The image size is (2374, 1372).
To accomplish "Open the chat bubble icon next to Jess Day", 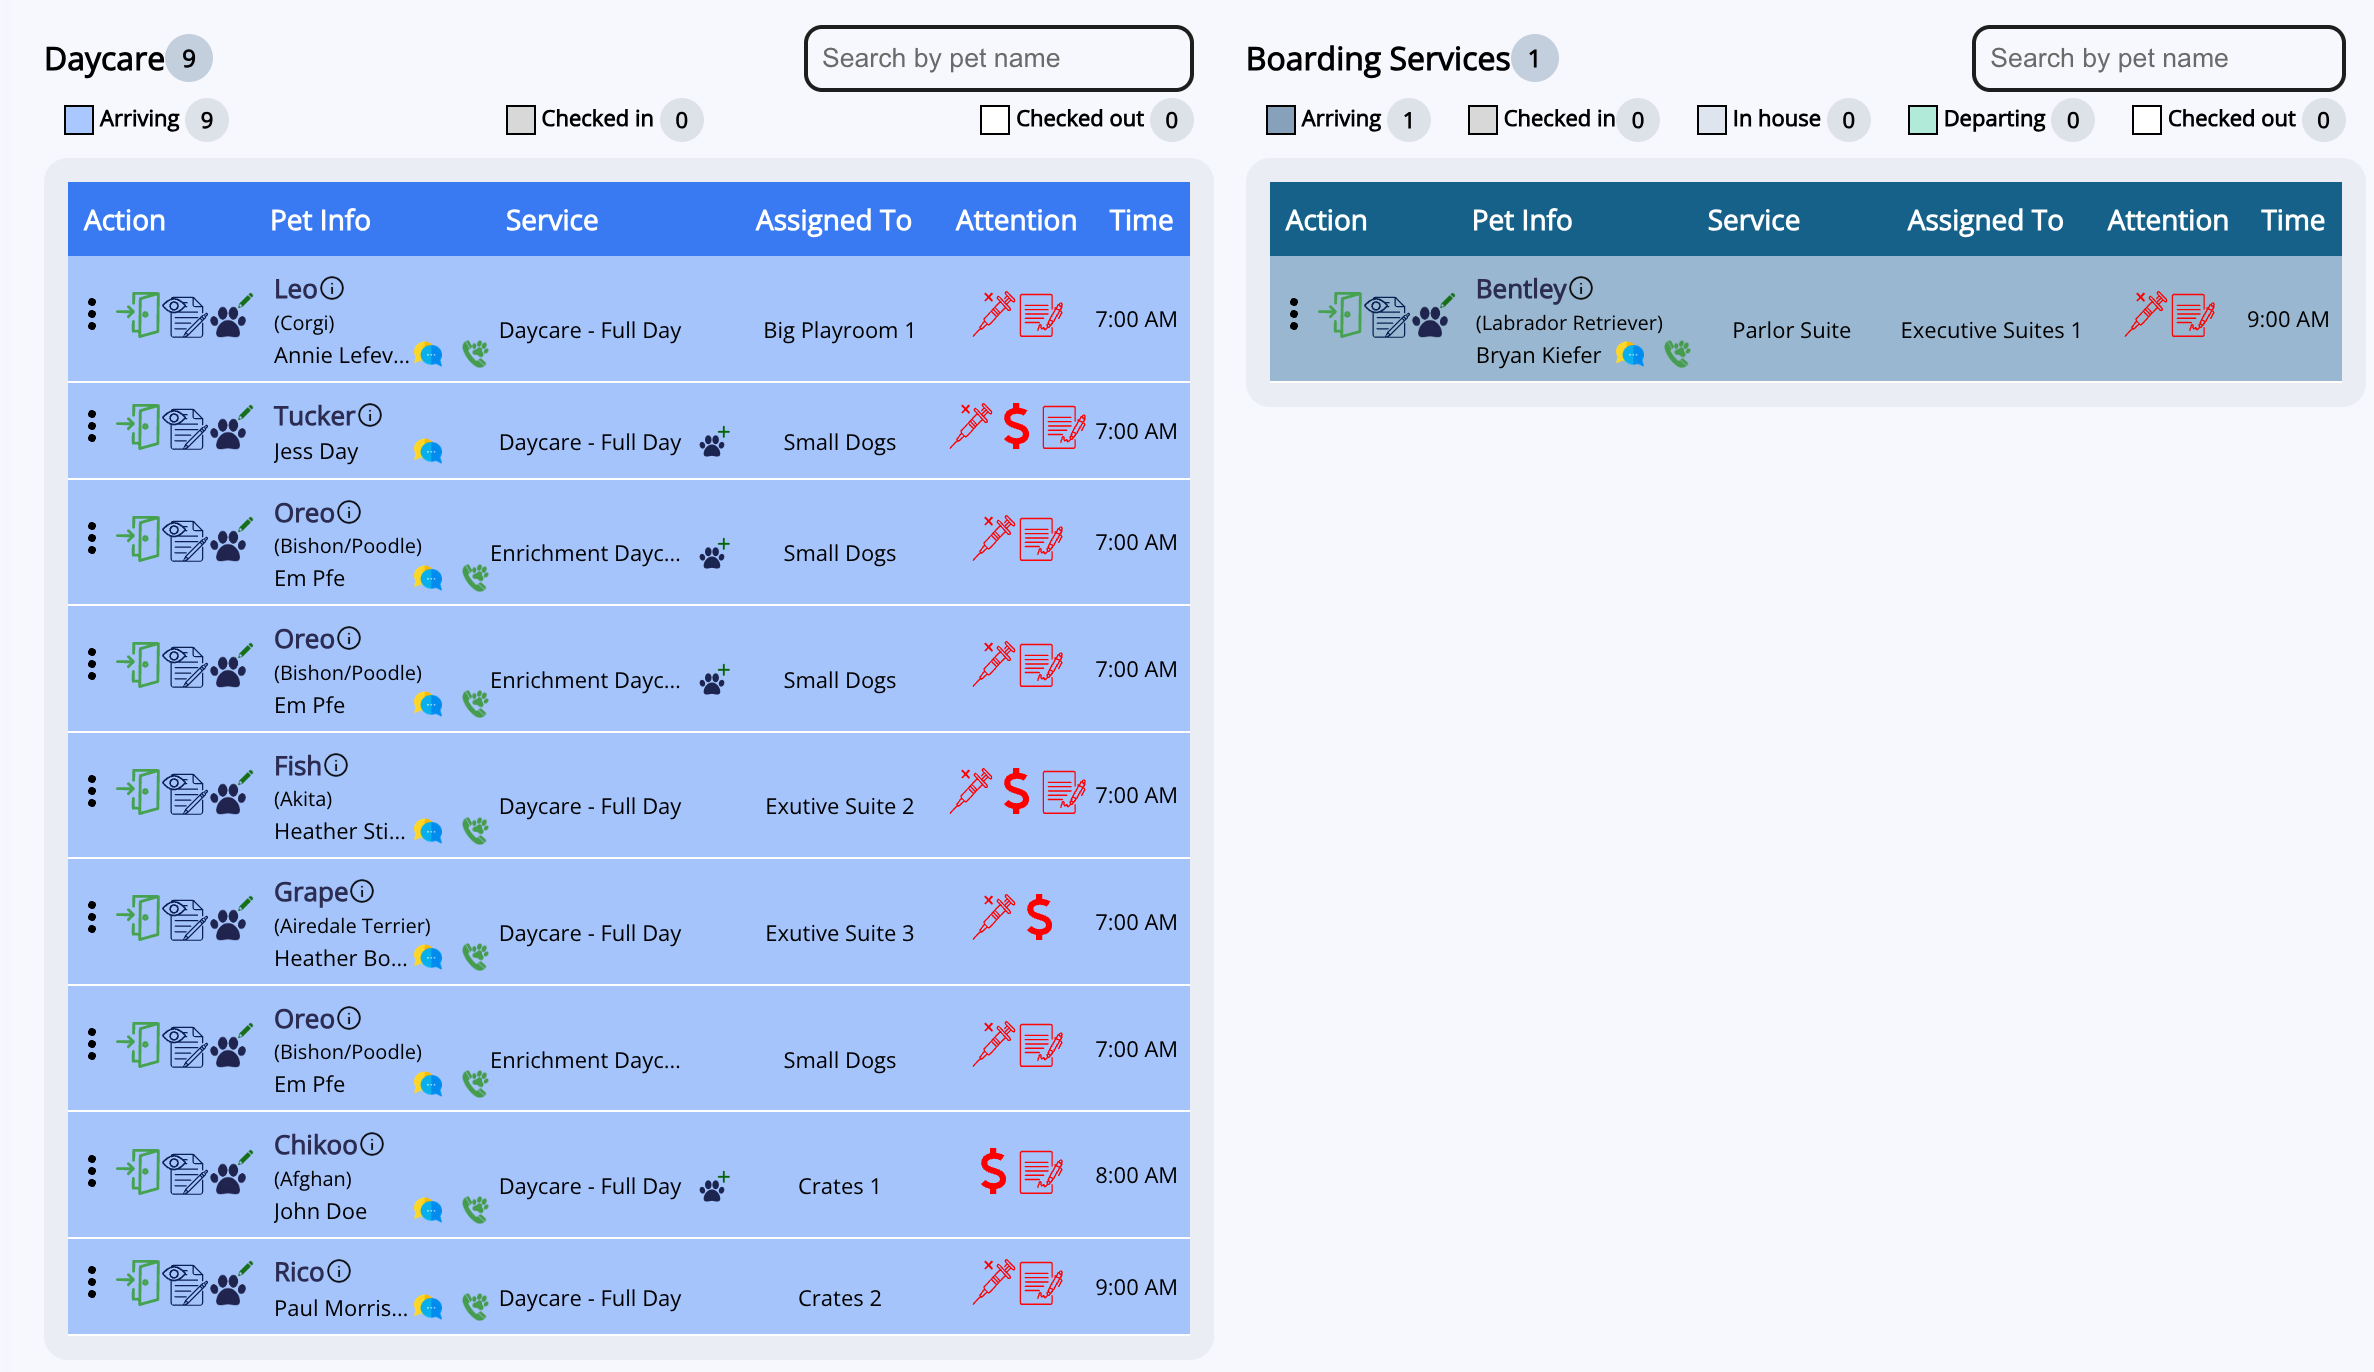I will 429,451.
